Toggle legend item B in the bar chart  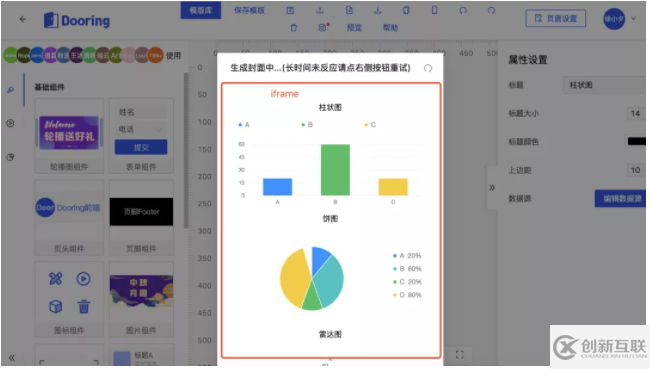[x=307, y=124]
